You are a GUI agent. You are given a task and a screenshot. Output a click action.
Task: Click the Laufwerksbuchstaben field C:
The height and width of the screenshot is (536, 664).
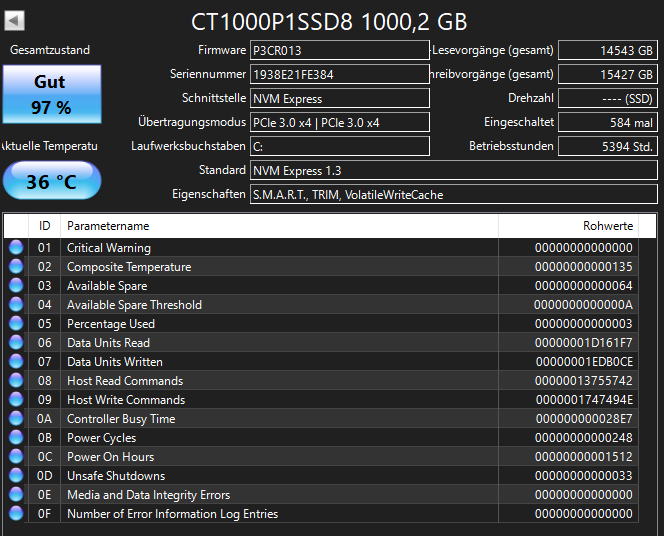tap(340, 146)
